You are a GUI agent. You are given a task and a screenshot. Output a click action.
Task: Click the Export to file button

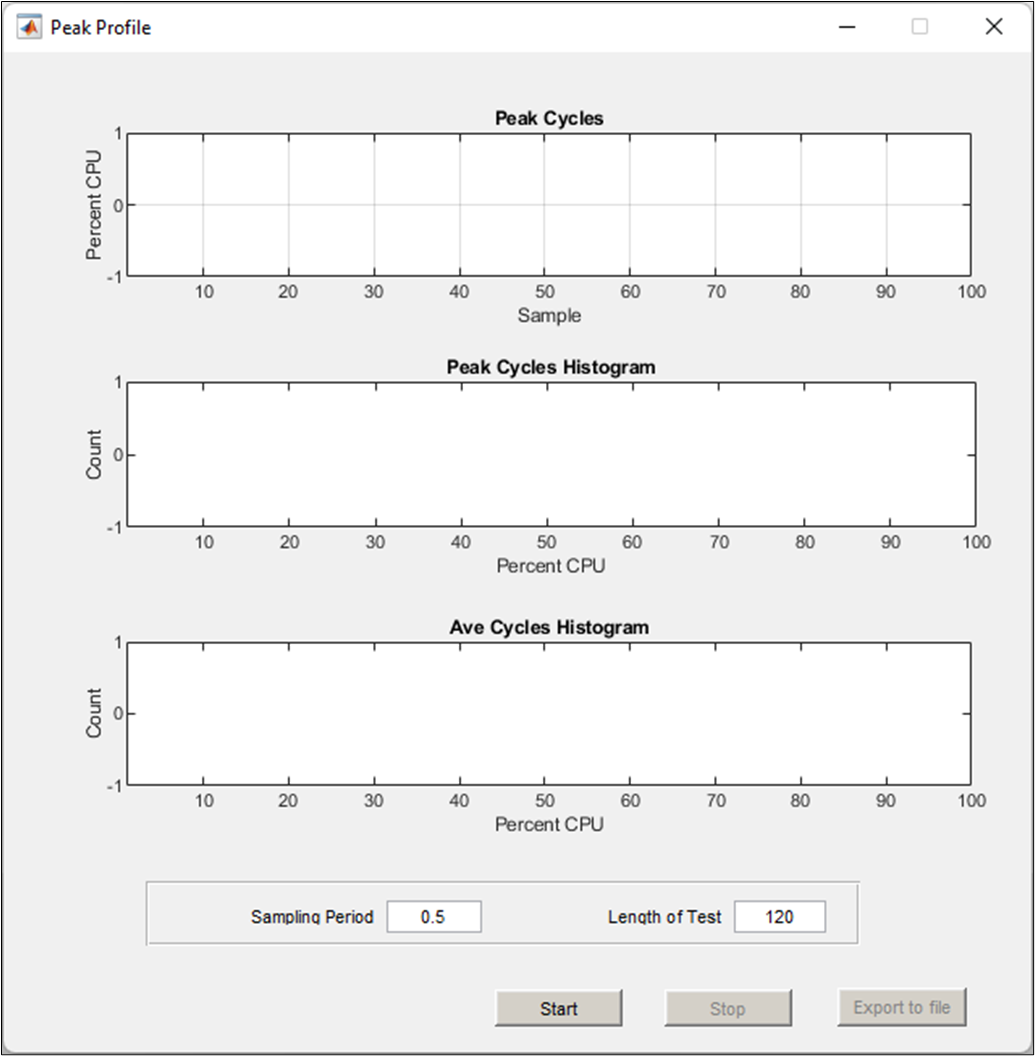pos(901,1008)
